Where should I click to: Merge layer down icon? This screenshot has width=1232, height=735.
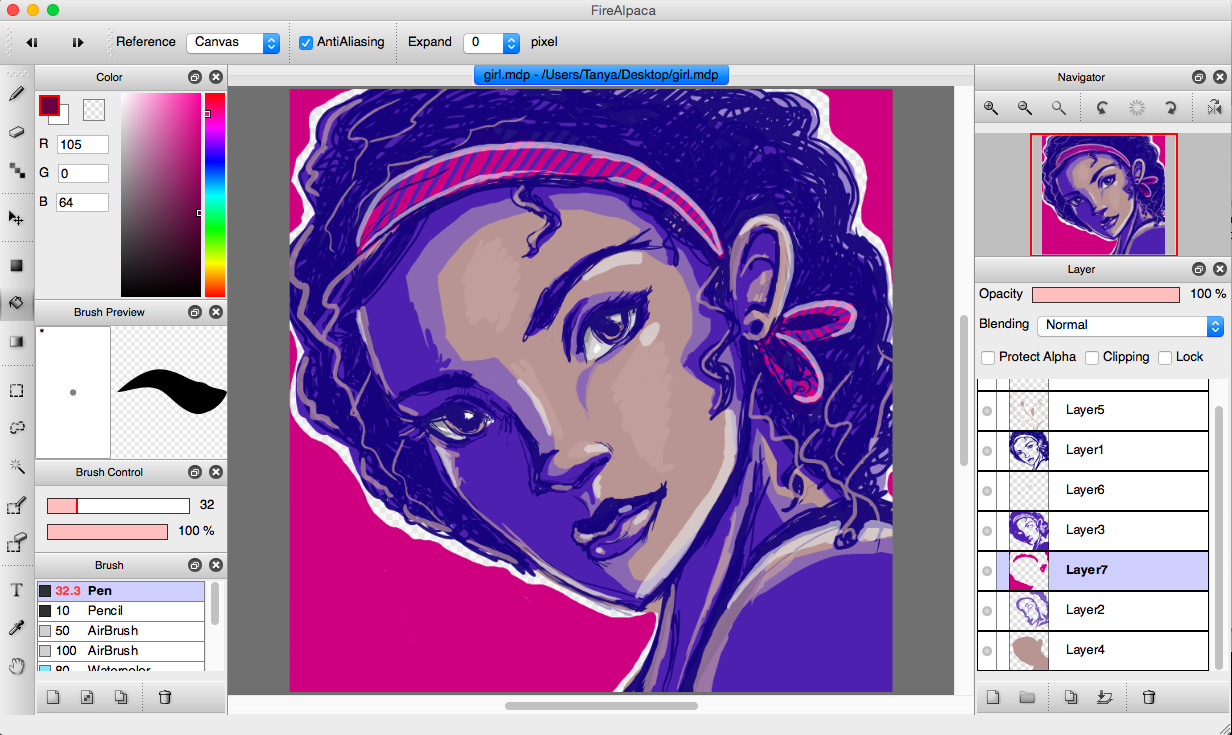coord(1105,697)
